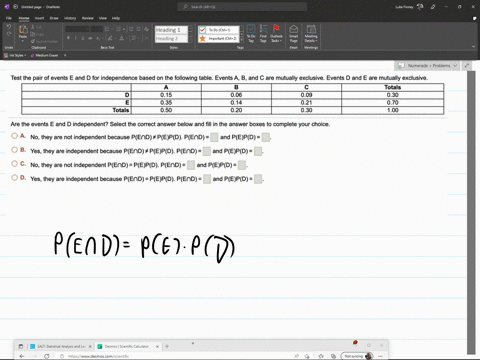Switch to the Review tab
This screenshot has width=480, height=360.
coord(88,18)
